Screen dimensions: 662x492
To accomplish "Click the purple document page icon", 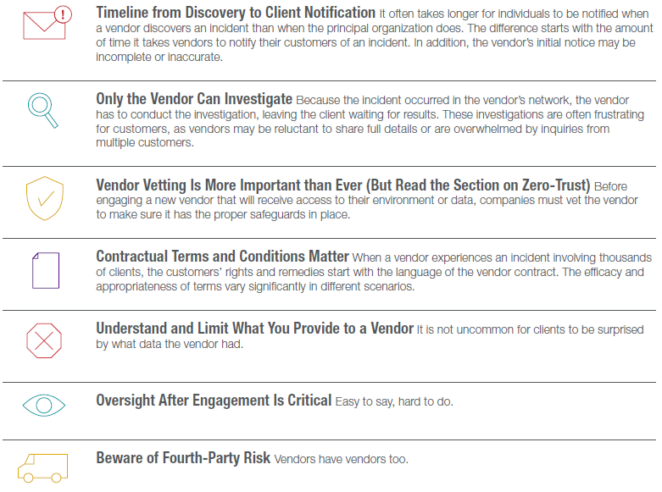I will (x=46, y=270).
